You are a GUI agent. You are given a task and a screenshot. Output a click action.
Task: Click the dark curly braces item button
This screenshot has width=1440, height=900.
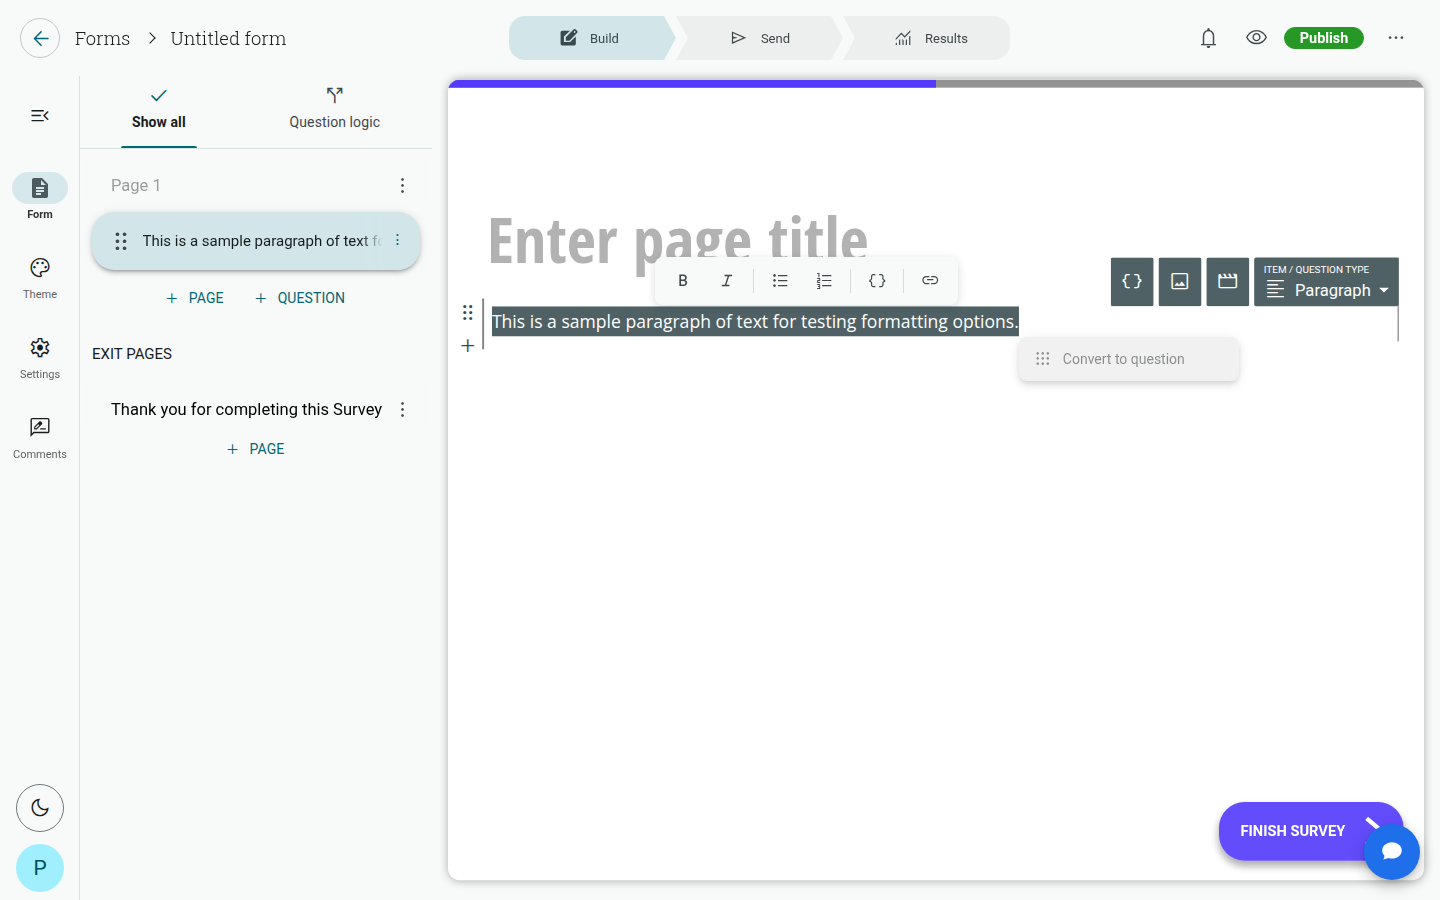pyautogui.click(x=1132, y=282)
